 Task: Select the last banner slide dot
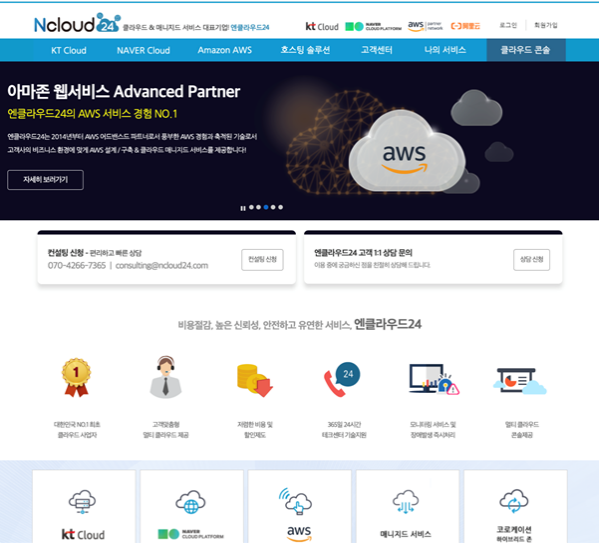(x=281, y=207)
